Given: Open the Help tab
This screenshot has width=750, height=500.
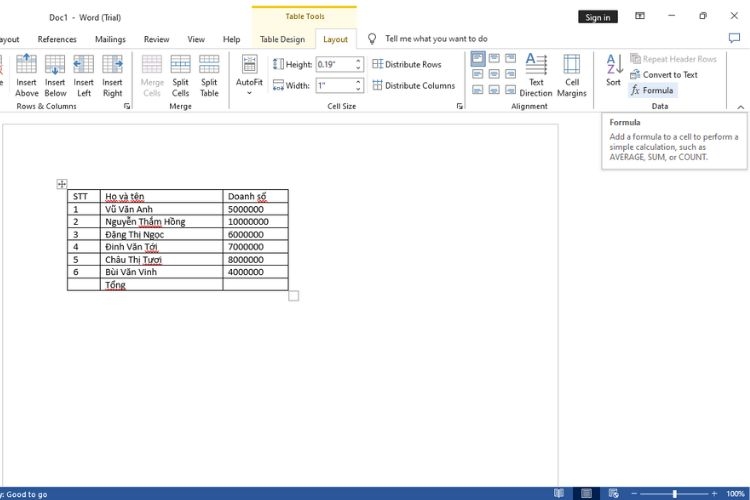Looking at the screenshot, I should click(x=232, y=39).
